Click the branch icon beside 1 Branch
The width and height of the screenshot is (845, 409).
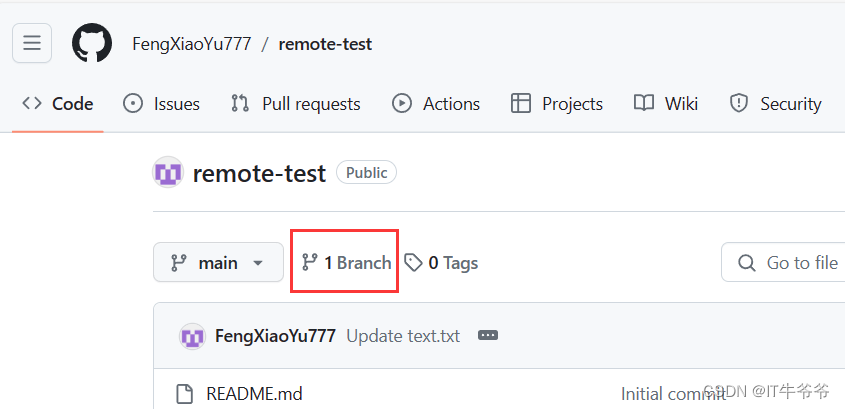[310, 263]
